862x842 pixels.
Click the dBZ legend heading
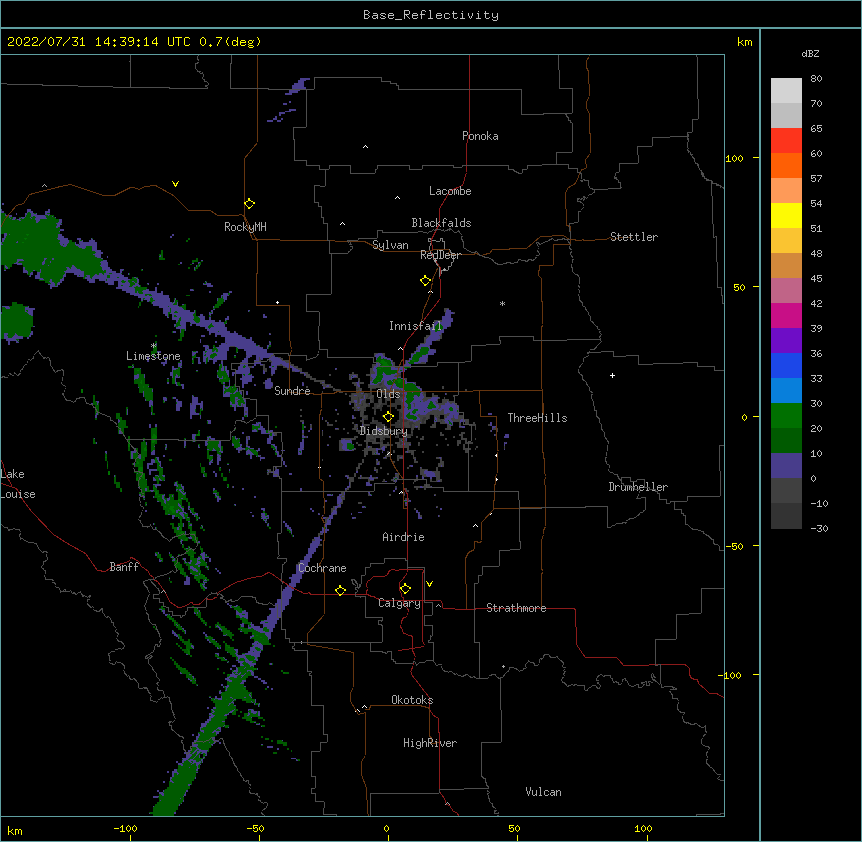point(810,53)
